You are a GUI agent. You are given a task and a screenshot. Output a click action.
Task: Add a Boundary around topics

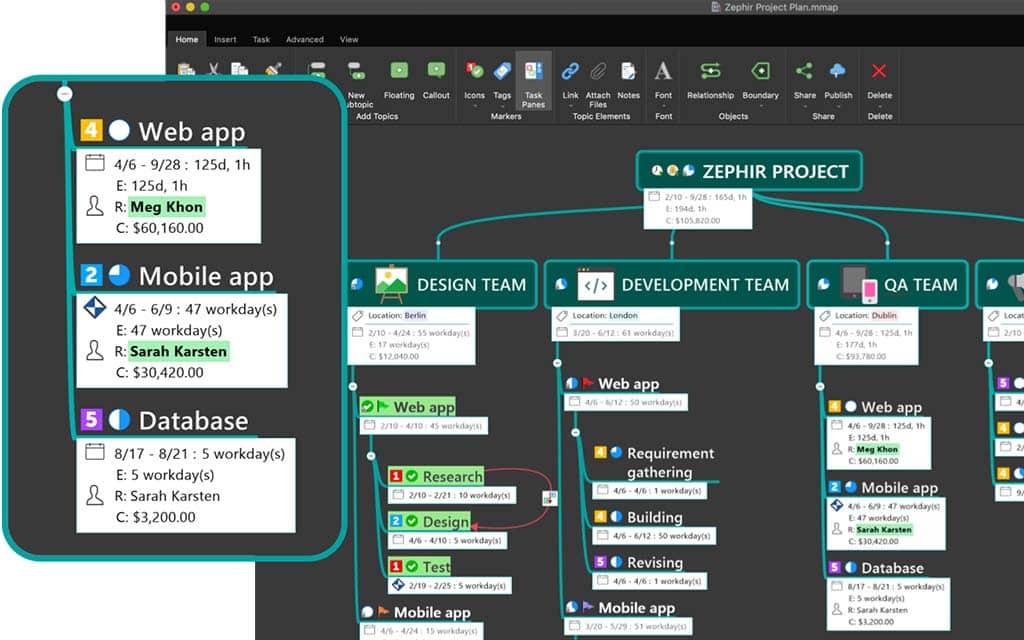click(x=760, y=72)
